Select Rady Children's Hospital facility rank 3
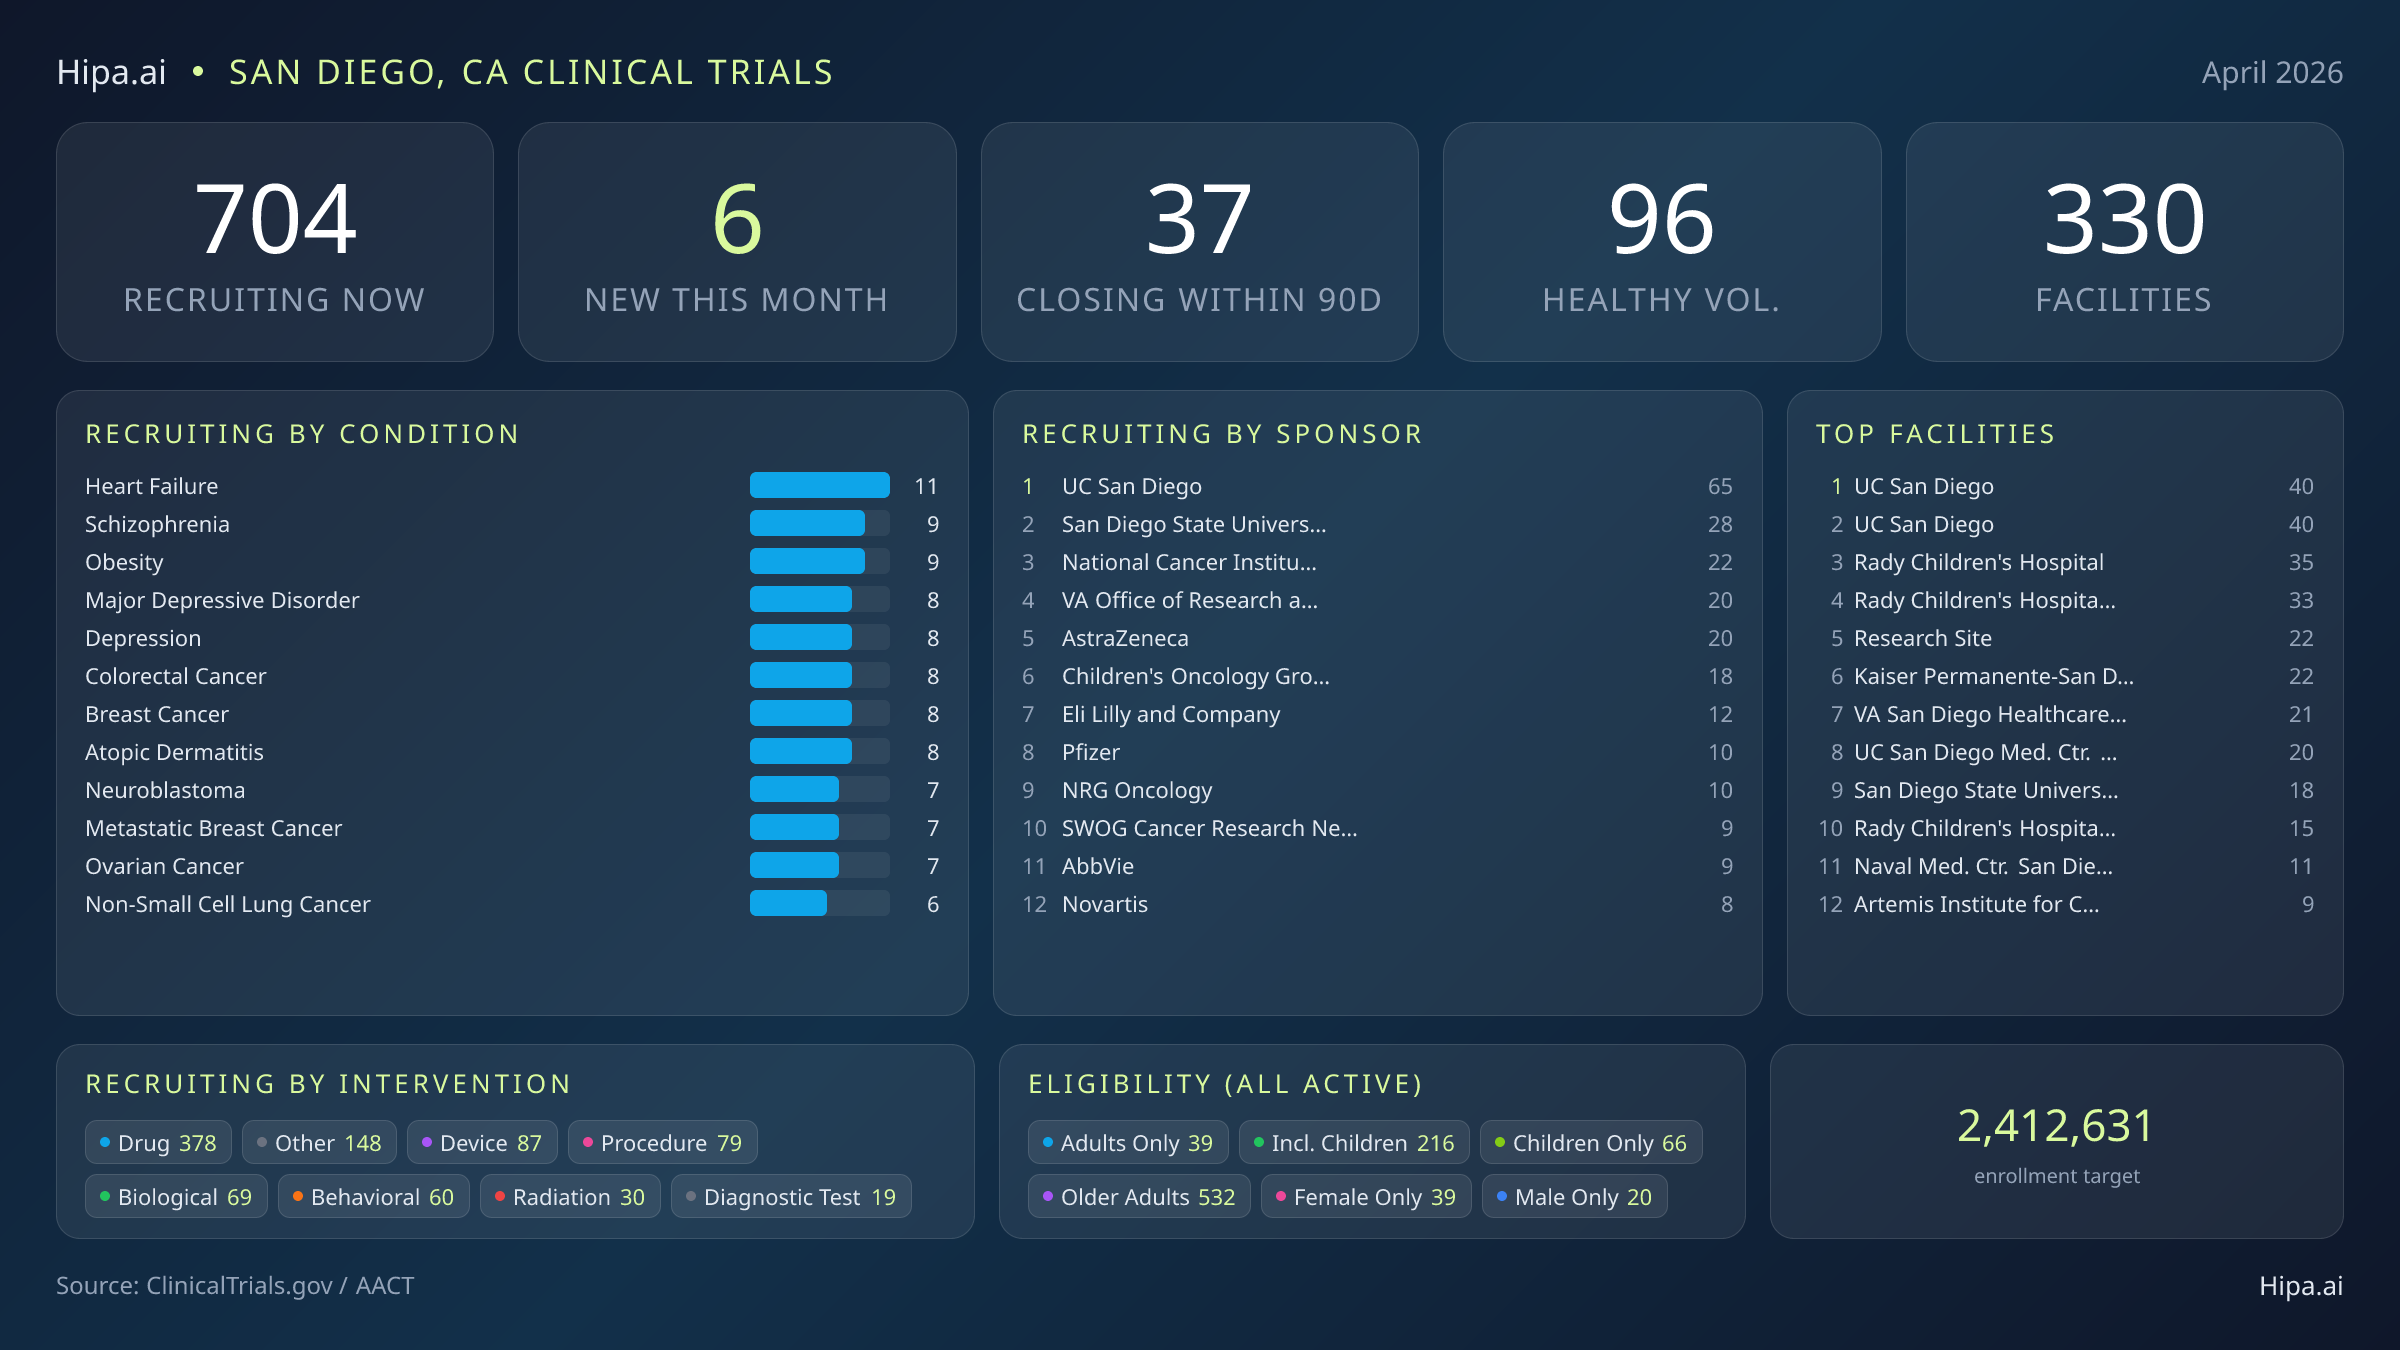Screen dimensions: 2400x1350 pos(2065,562)
